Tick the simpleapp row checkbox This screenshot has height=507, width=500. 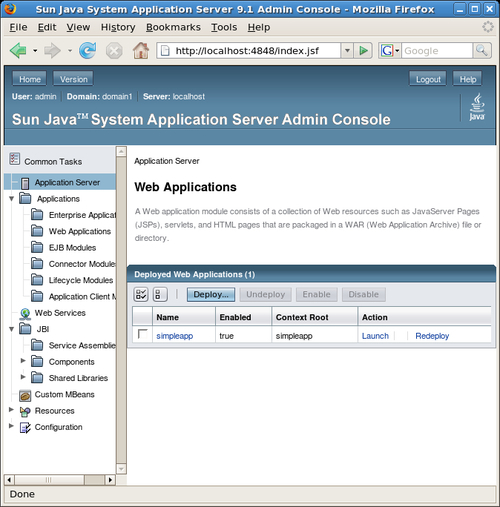coord(142,334)
